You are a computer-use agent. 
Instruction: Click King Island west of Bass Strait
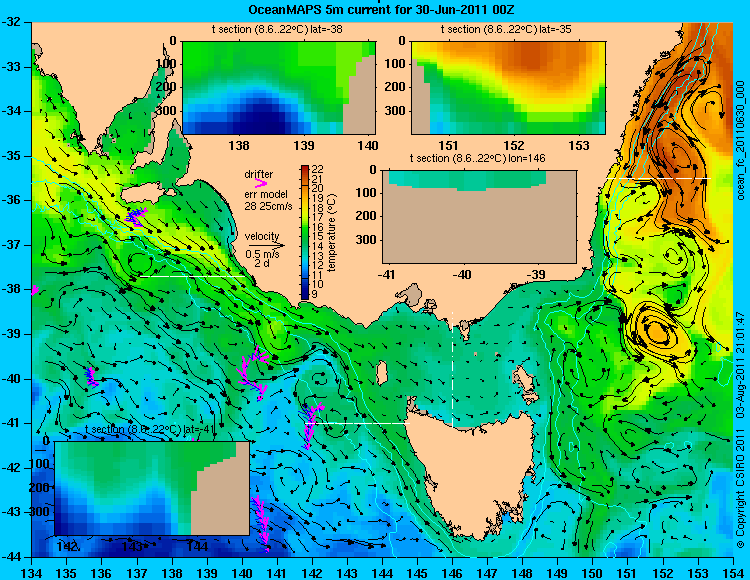[x=381, y=372]
